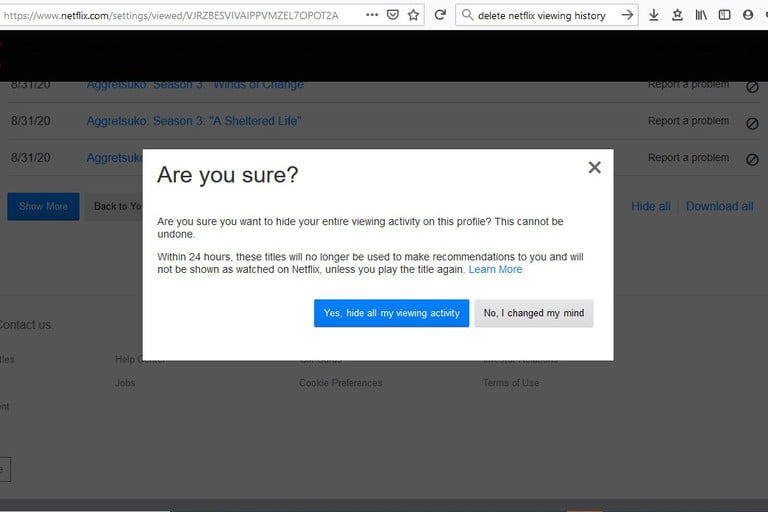Viewport: 768px width, 512px height.
Task: Open the Library icon
Action: click(701, 15)
